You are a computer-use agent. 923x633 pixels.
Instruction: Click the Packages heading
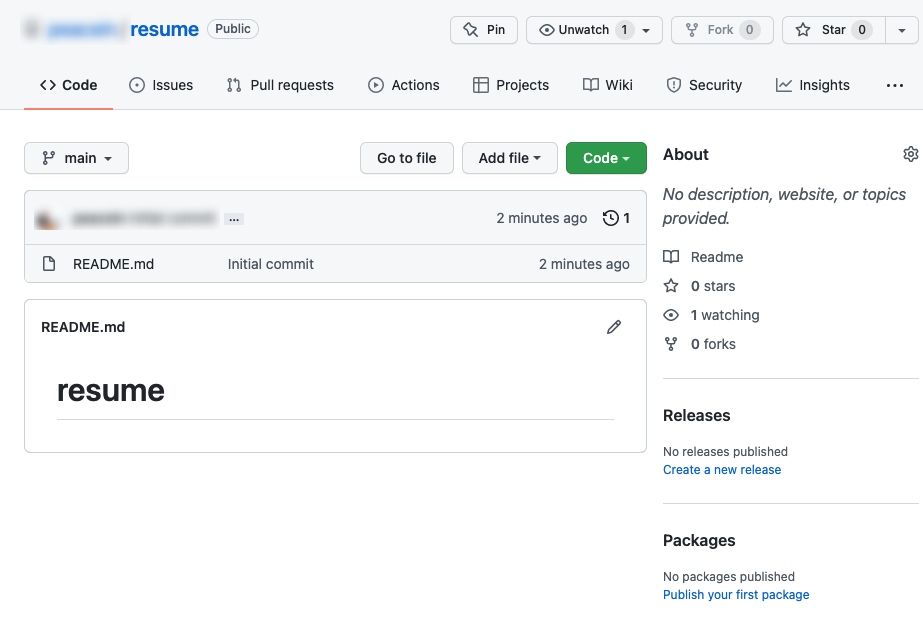coord(699,541)
